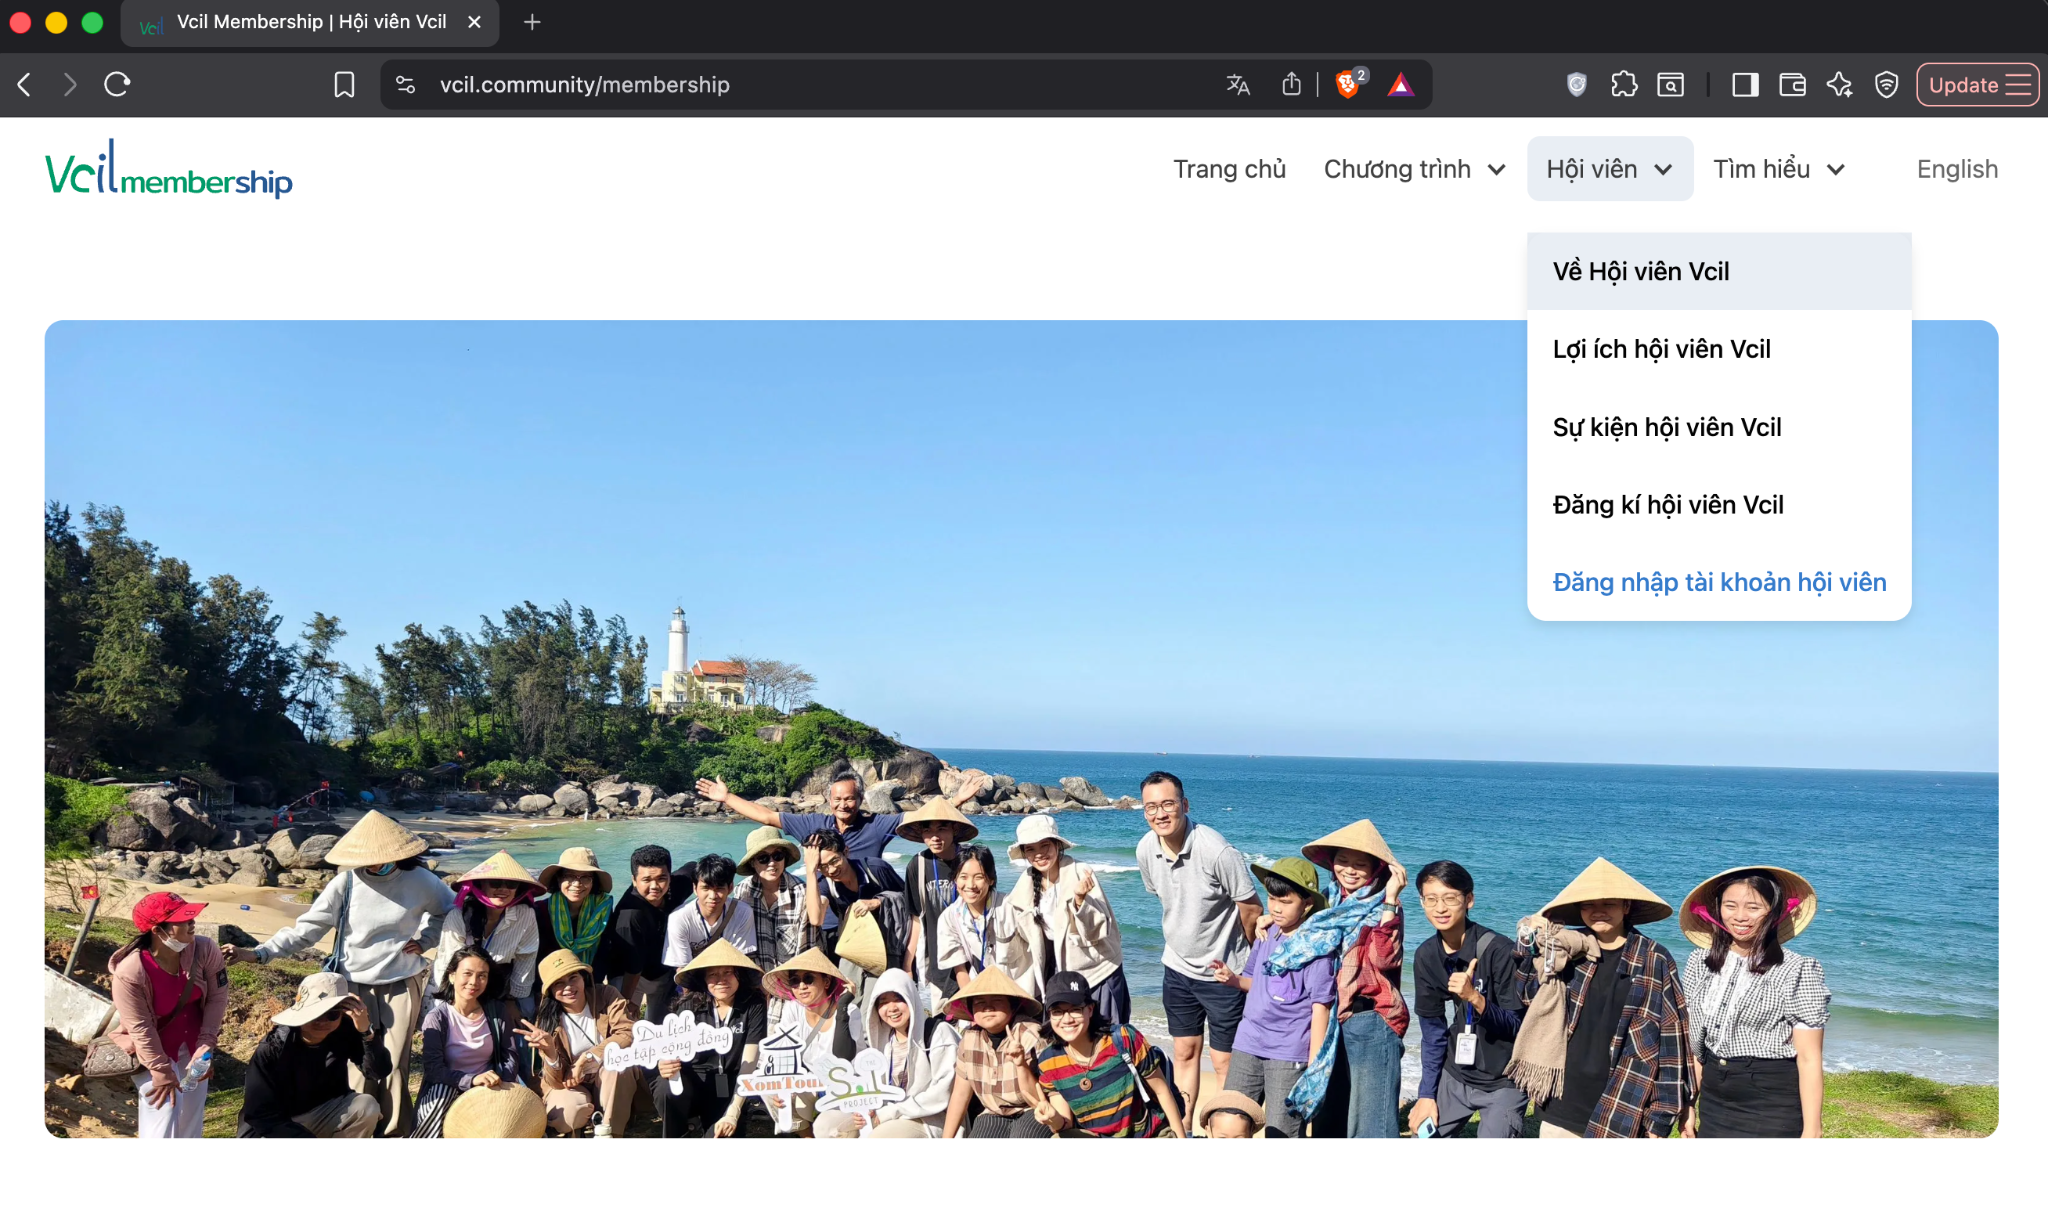
Task: Collapse the Hội viên dropdown menu
Action: pyautogui.click(x=1609, y=169)
